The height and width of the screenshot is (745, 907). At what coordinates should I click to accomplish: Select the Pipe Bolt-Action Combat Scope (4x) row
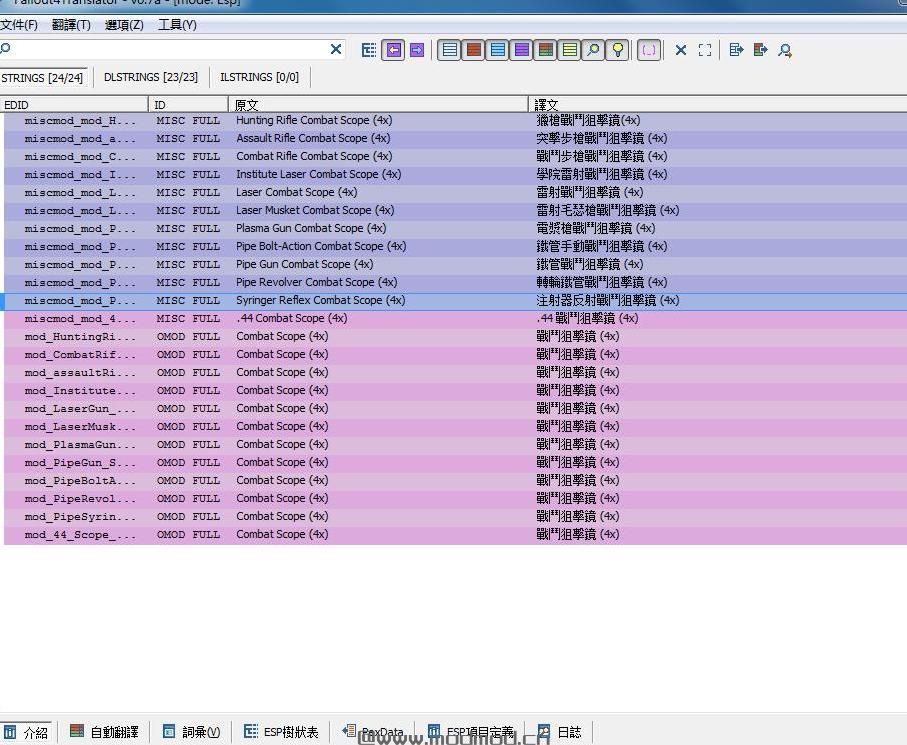(455, 246)
